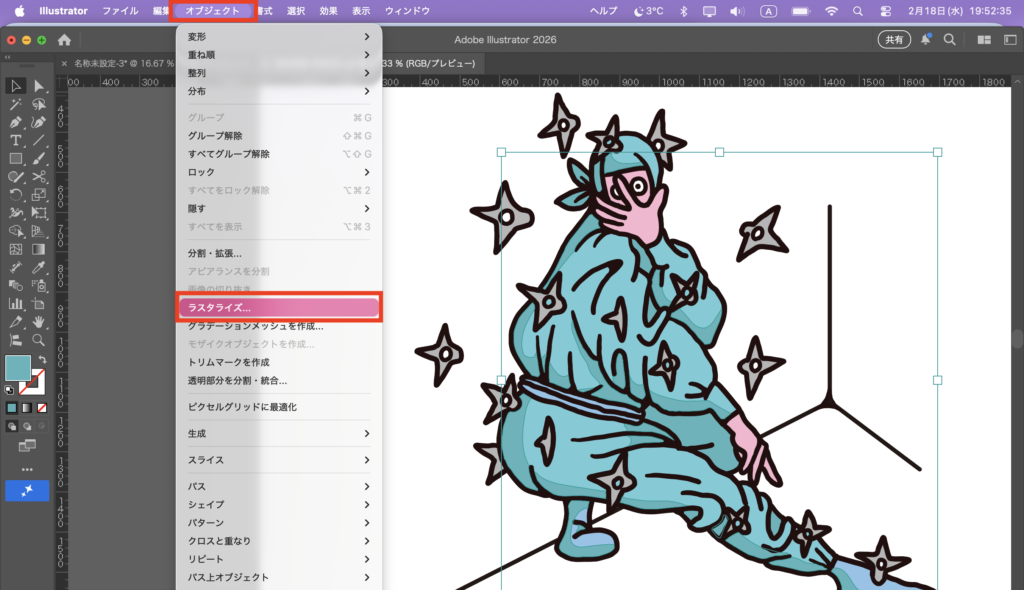Choose ラスタライズ... from the menu
The image size is (1024, 590).
click(278, 308)
